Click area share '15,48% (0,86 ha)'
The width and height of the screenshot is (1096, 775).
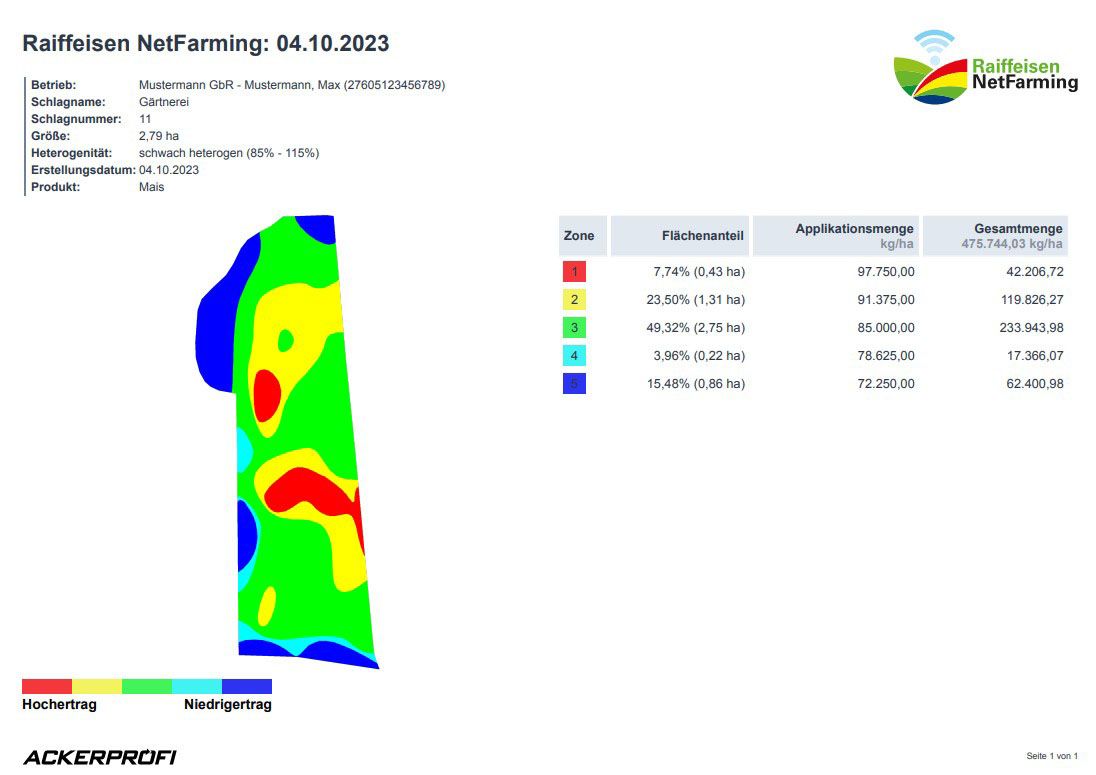coord(695,384)
